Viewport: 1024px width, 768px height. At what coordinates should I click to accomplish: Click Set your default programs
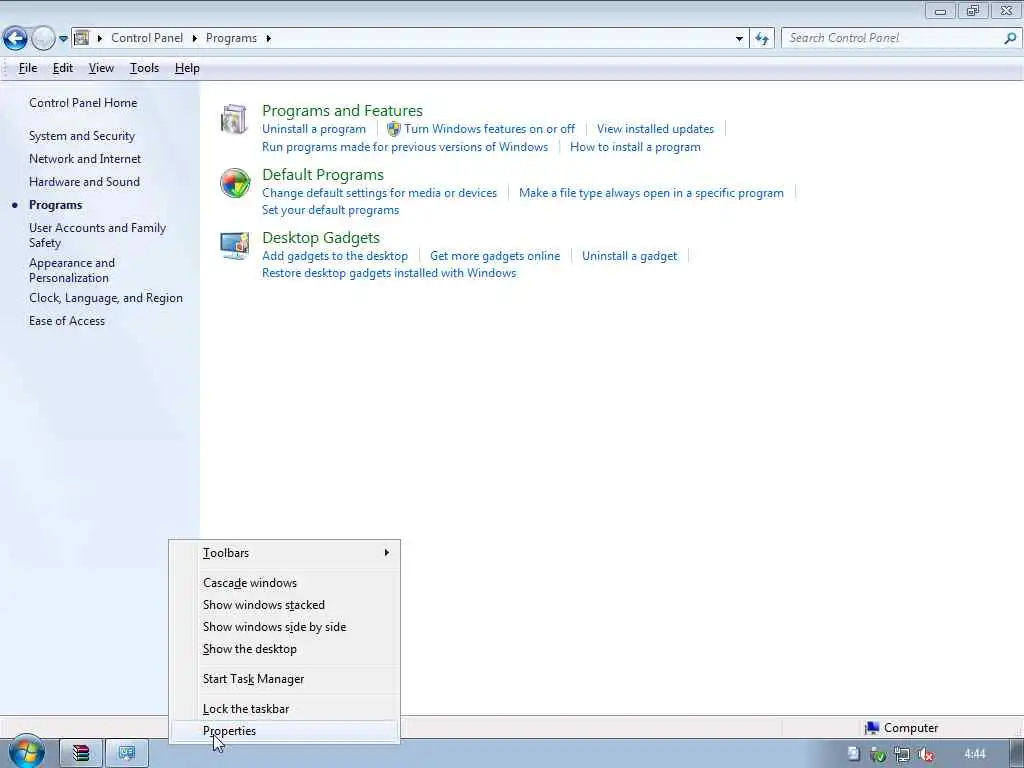point(330,210)
